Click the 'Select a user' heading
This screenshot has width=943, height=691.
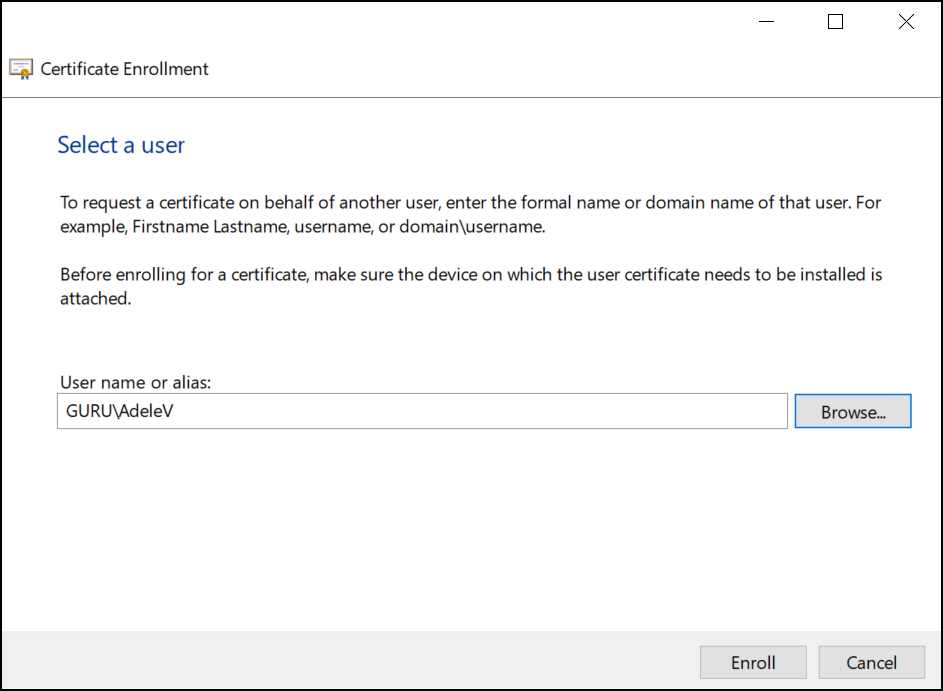[x=121, y=145]
